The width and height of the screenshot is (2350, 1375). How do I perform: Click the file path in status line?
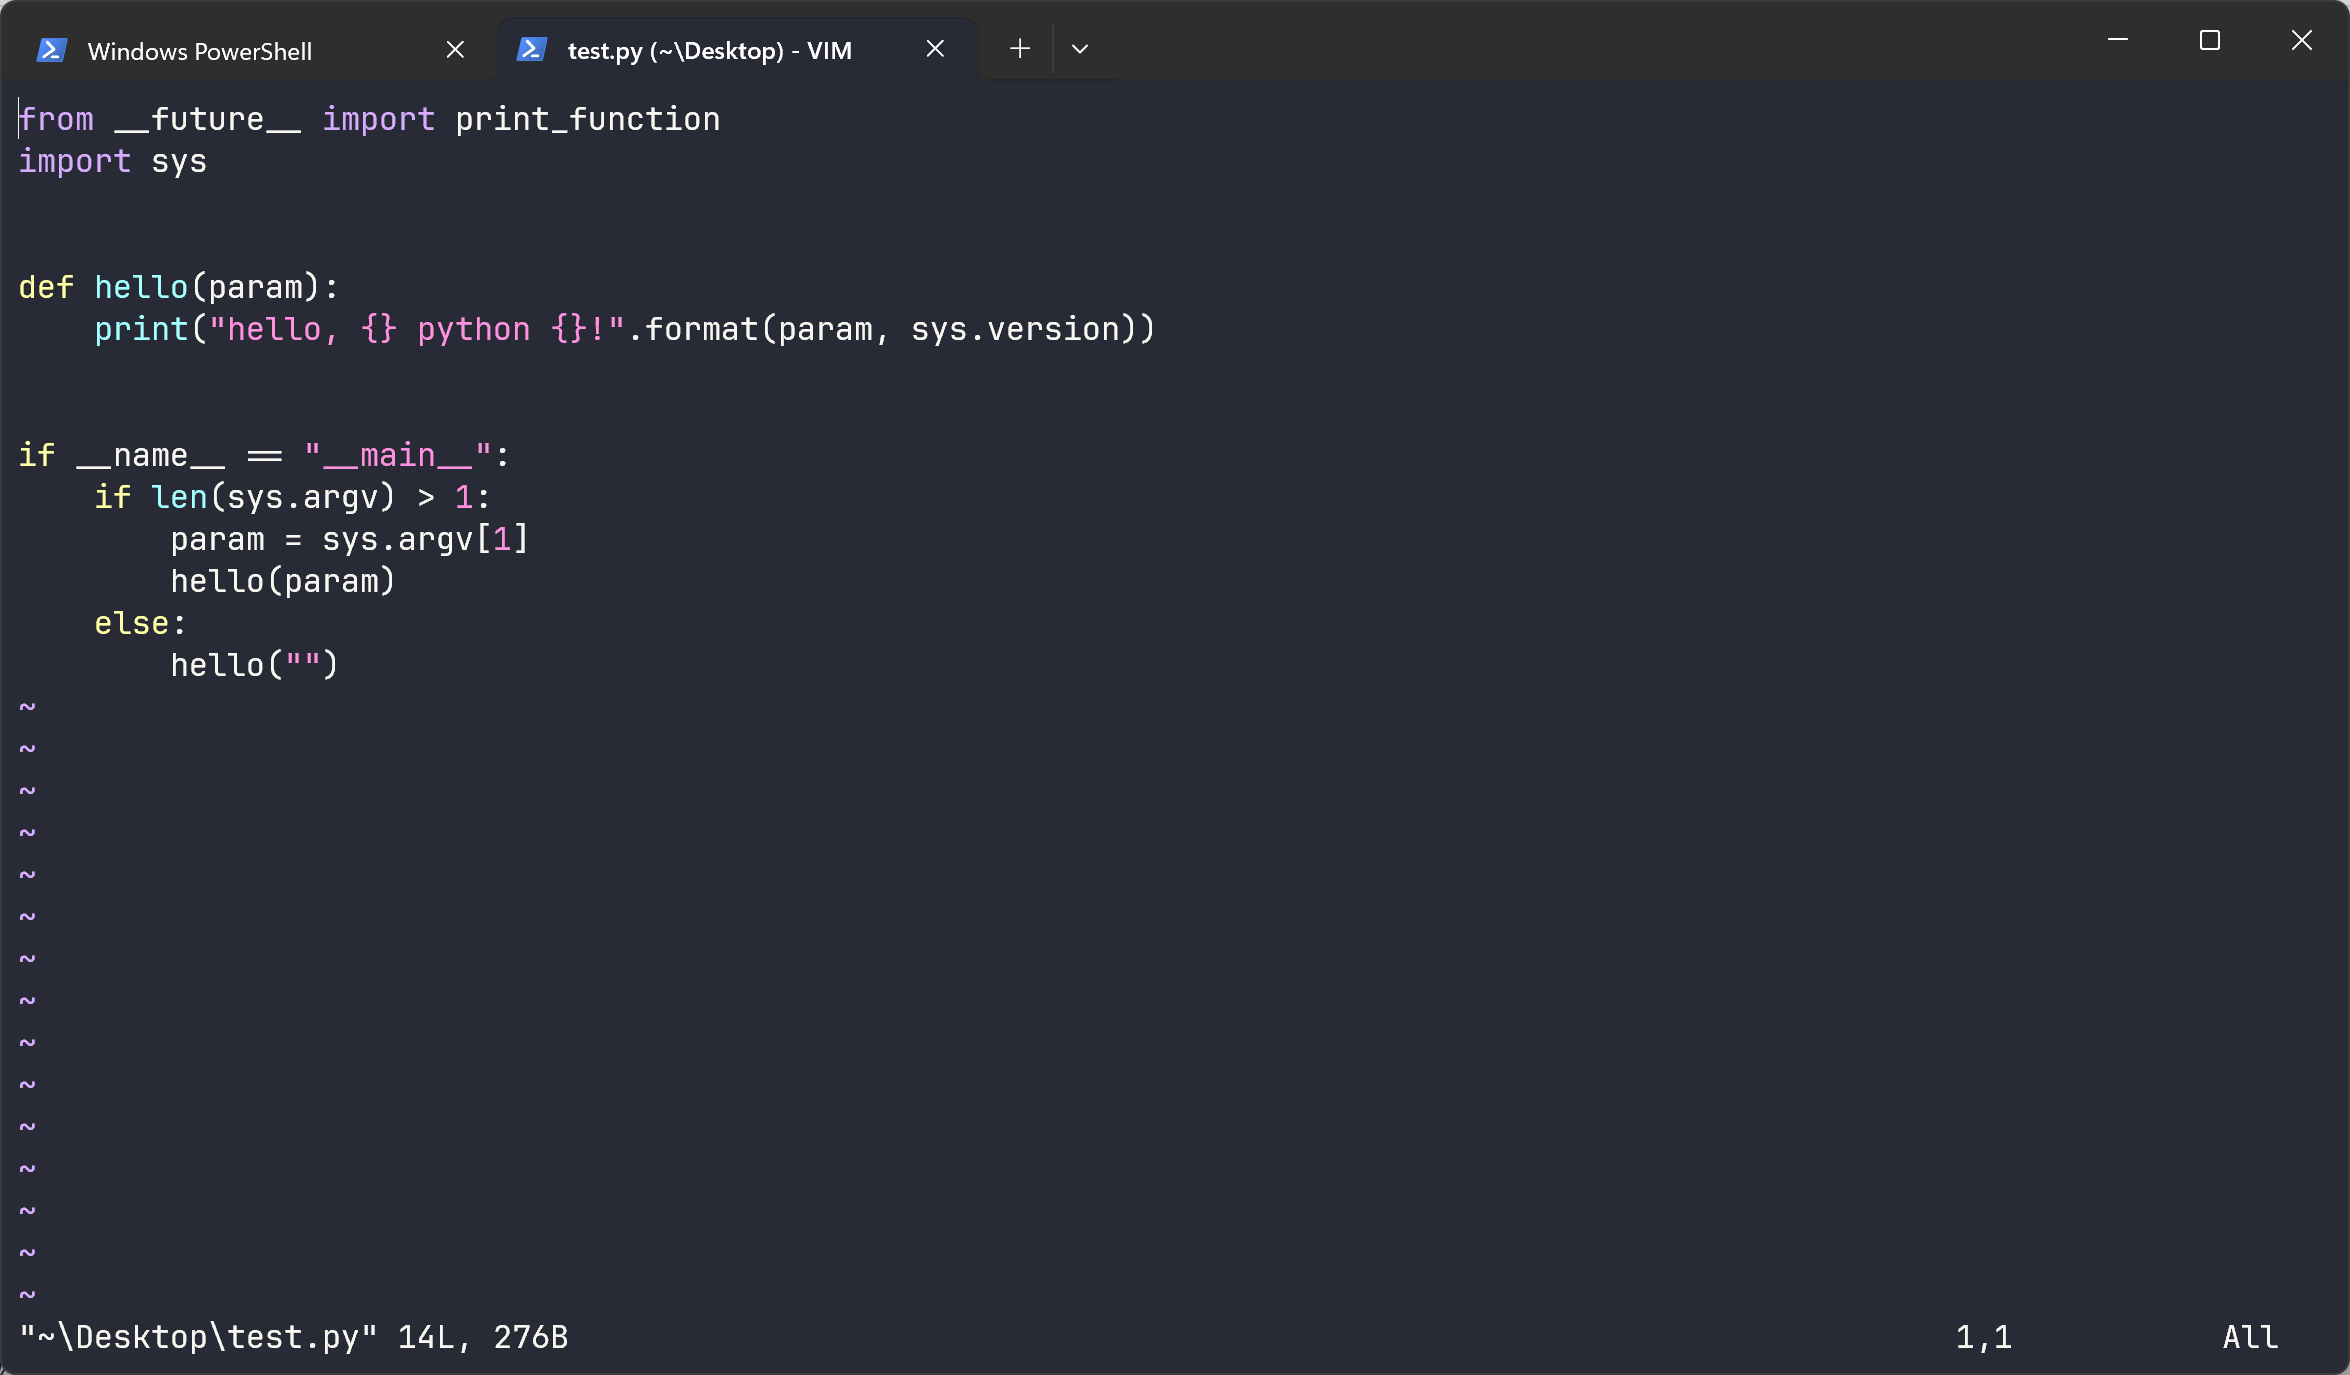(198, 1337)
